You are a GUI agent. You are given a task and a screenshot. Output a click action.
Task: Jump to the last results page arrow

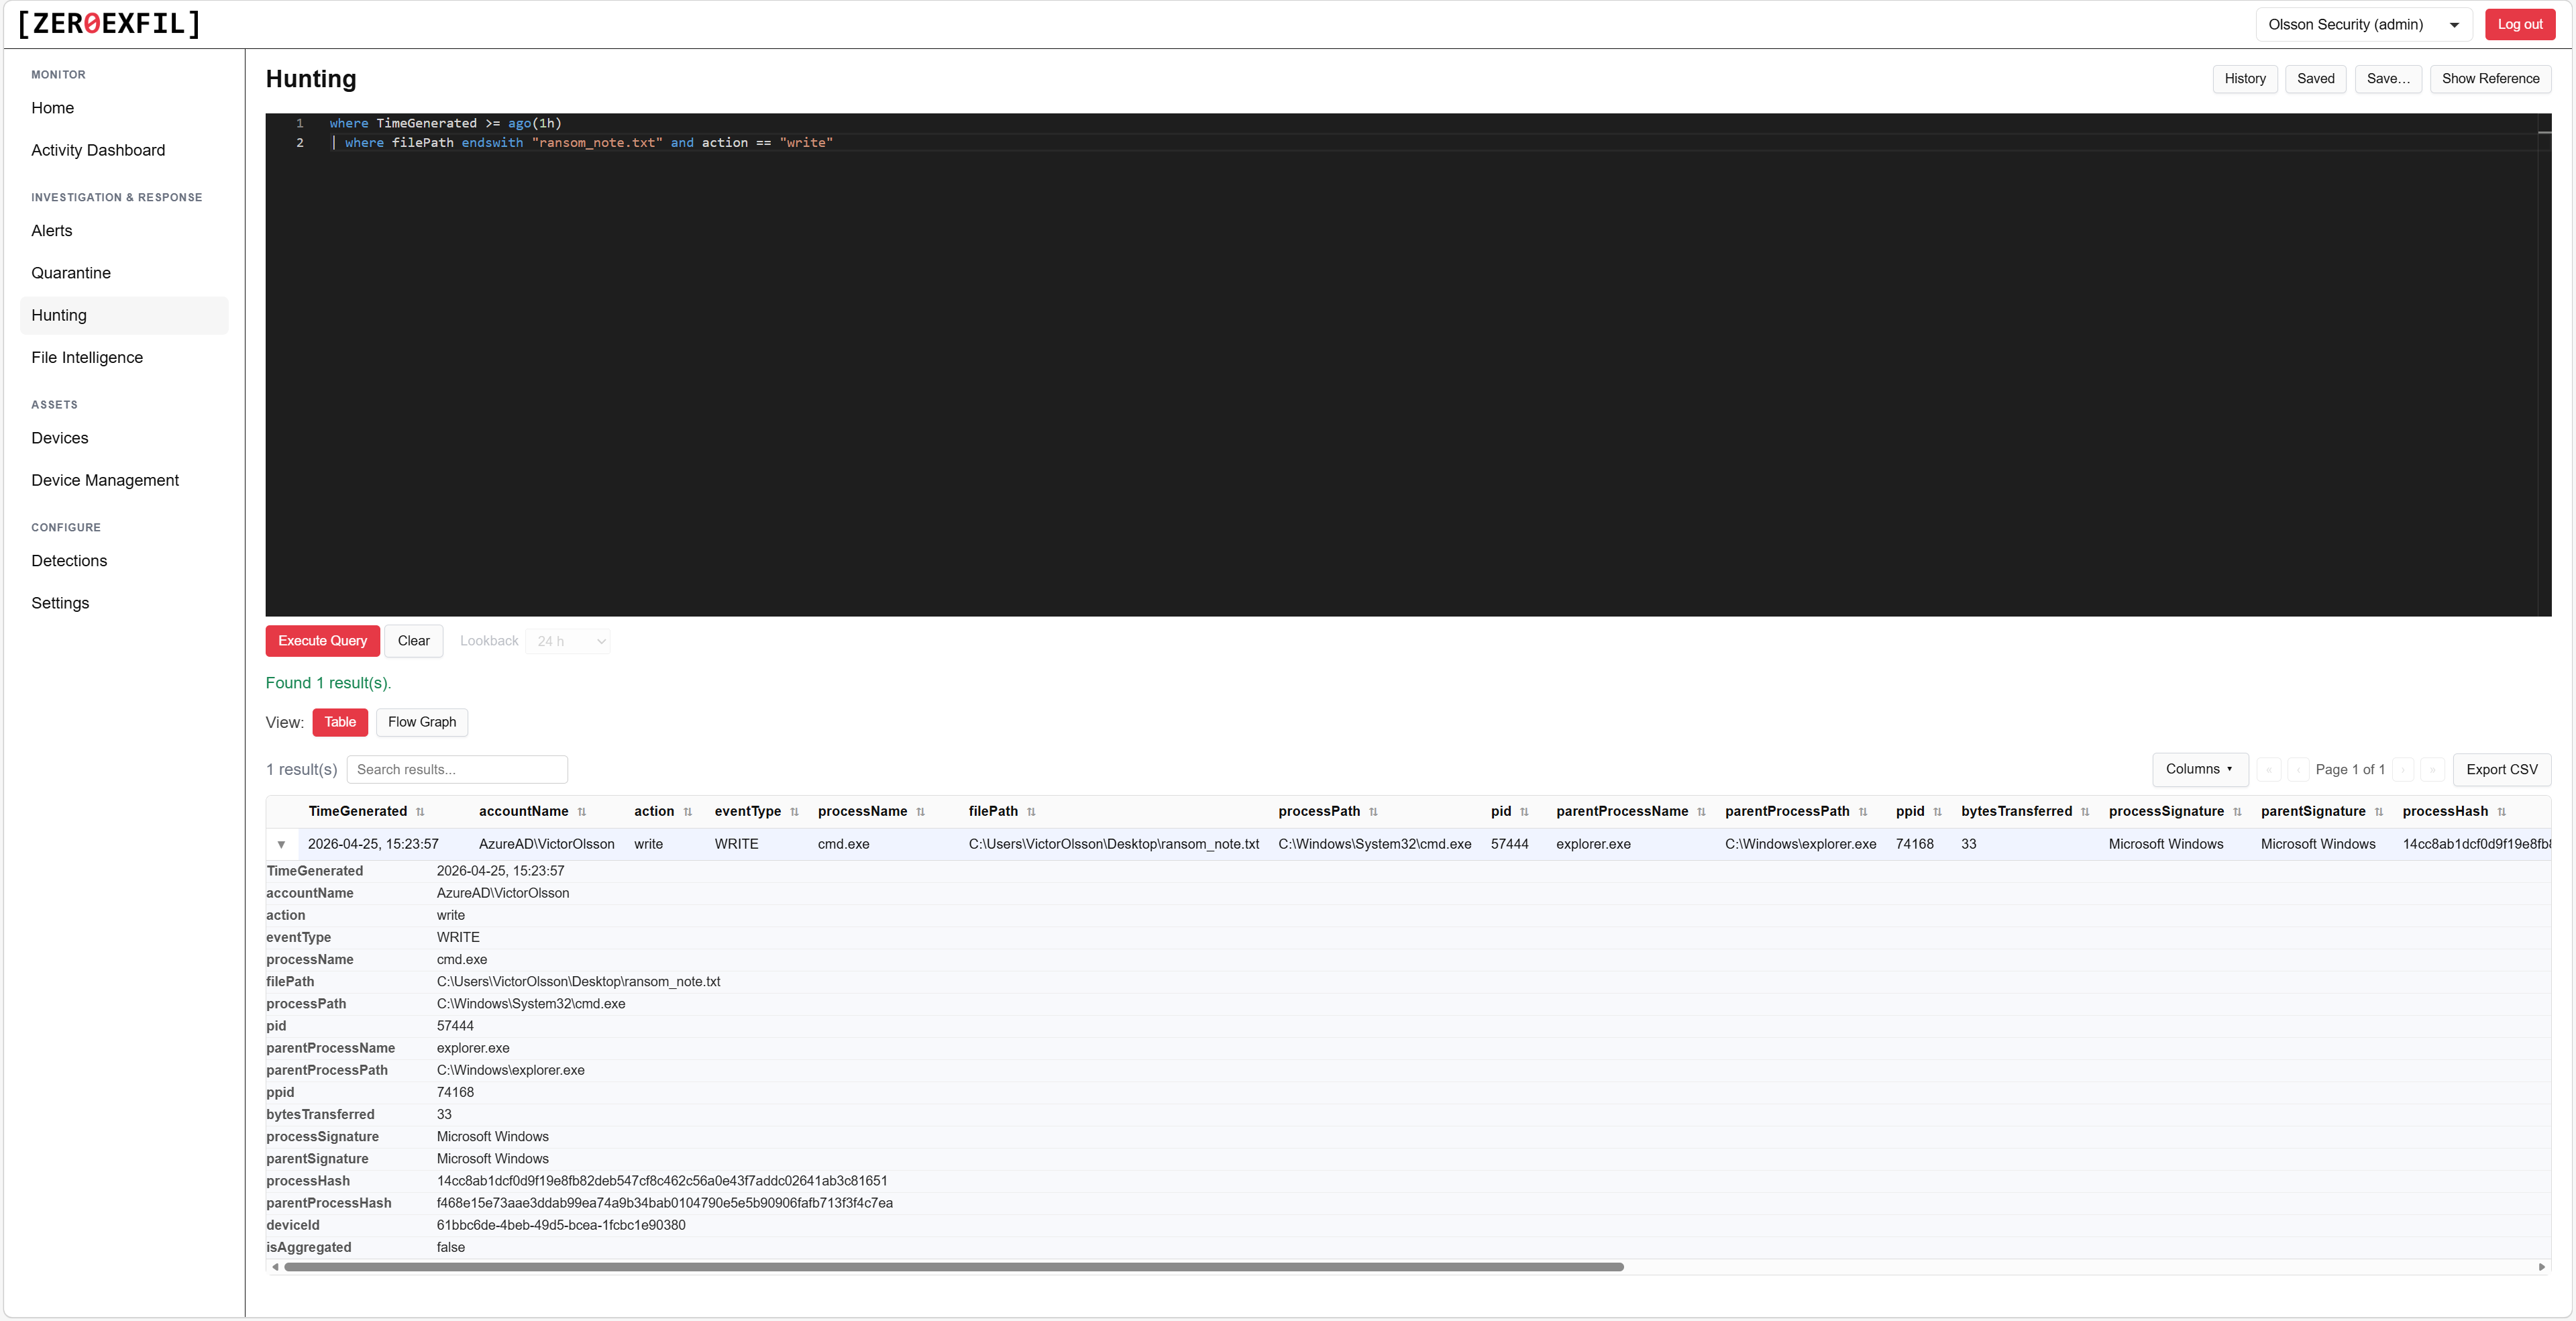[2434, 770]
